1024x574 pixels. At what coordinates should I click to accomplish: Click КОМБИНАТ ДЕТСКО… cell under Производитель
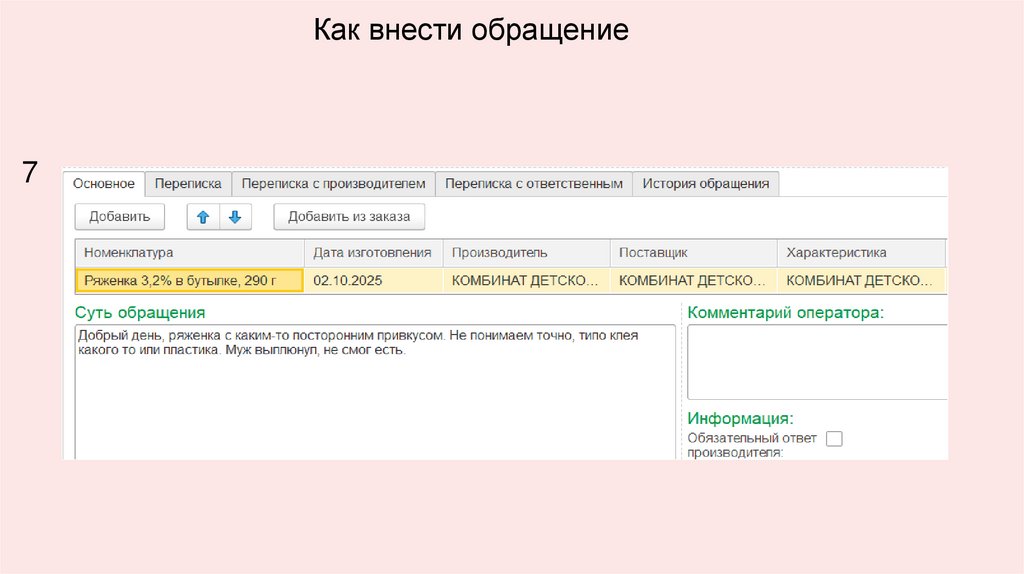[x=526, y=281]
